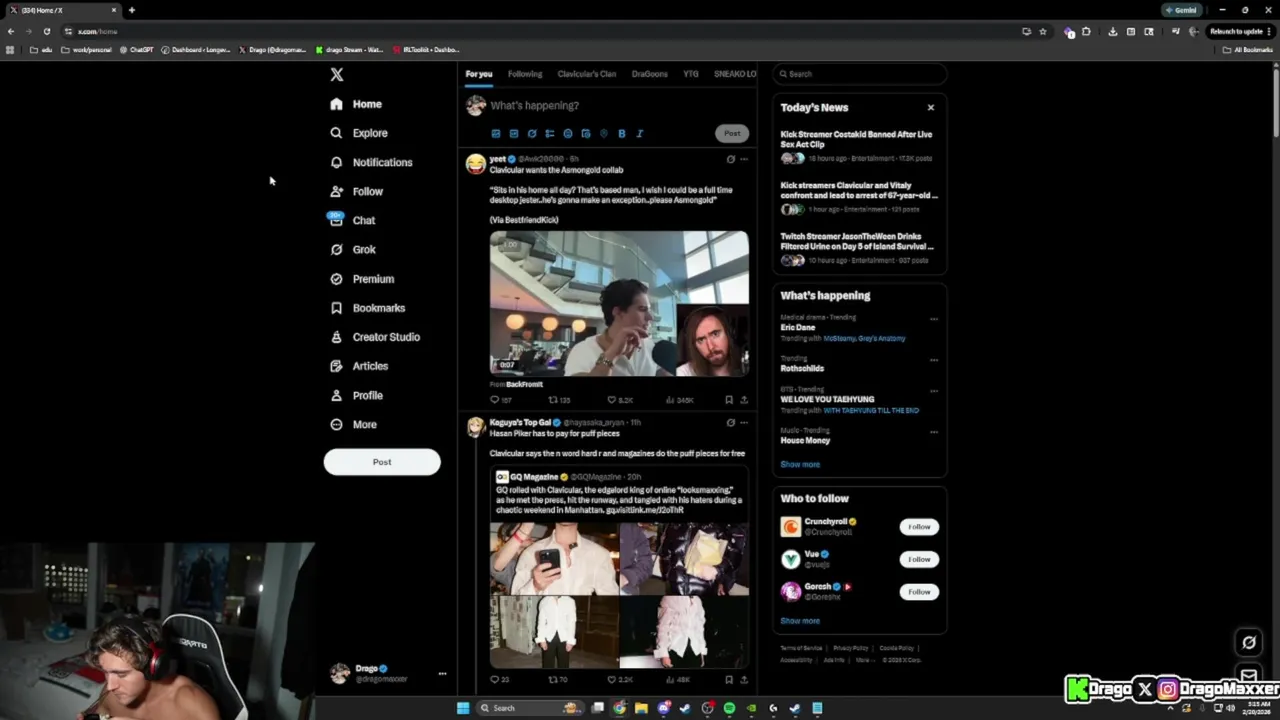The image size is (1280, 720).
Task: Apply italic formatting in the composer
Action: coord(639,133)
